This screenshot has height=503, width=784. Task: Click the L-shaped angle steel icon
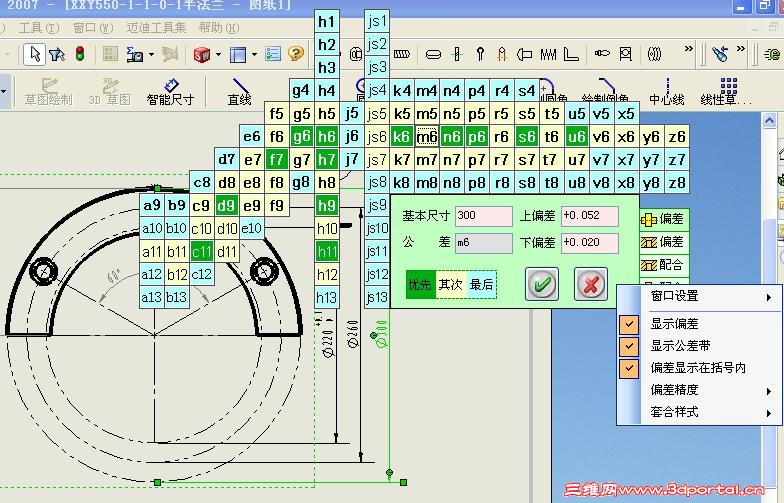pos(571,54)
